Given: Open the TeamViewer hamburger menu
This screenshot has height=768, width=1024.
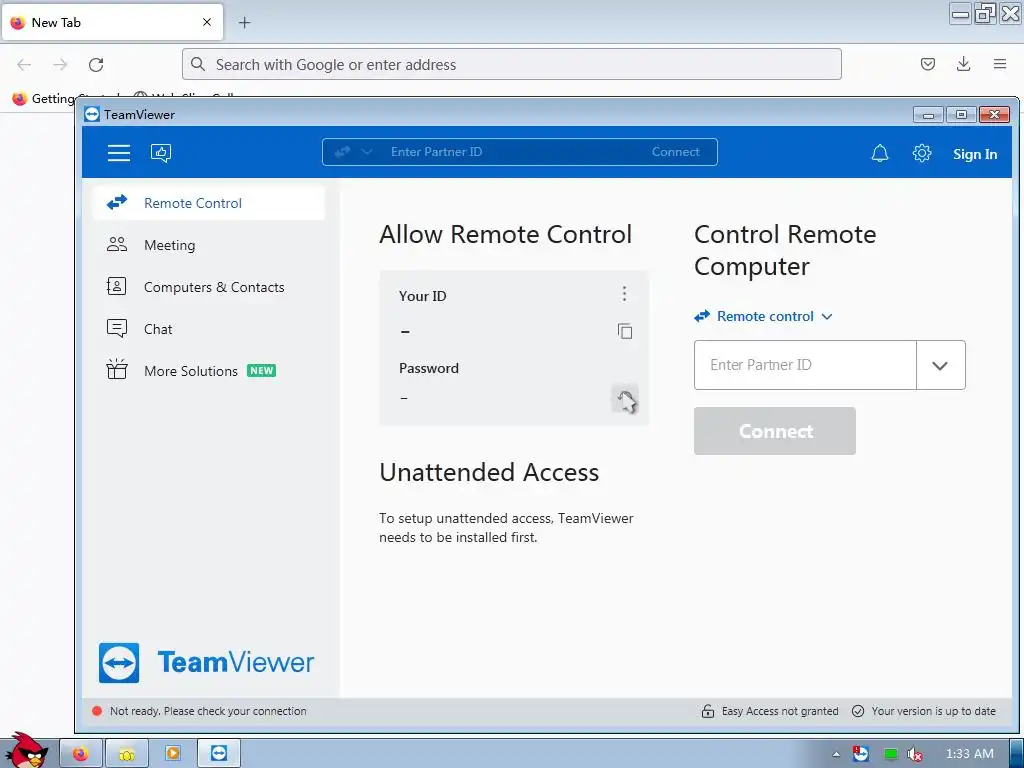Looking at the screenshot, I should [x=119, y=153].
